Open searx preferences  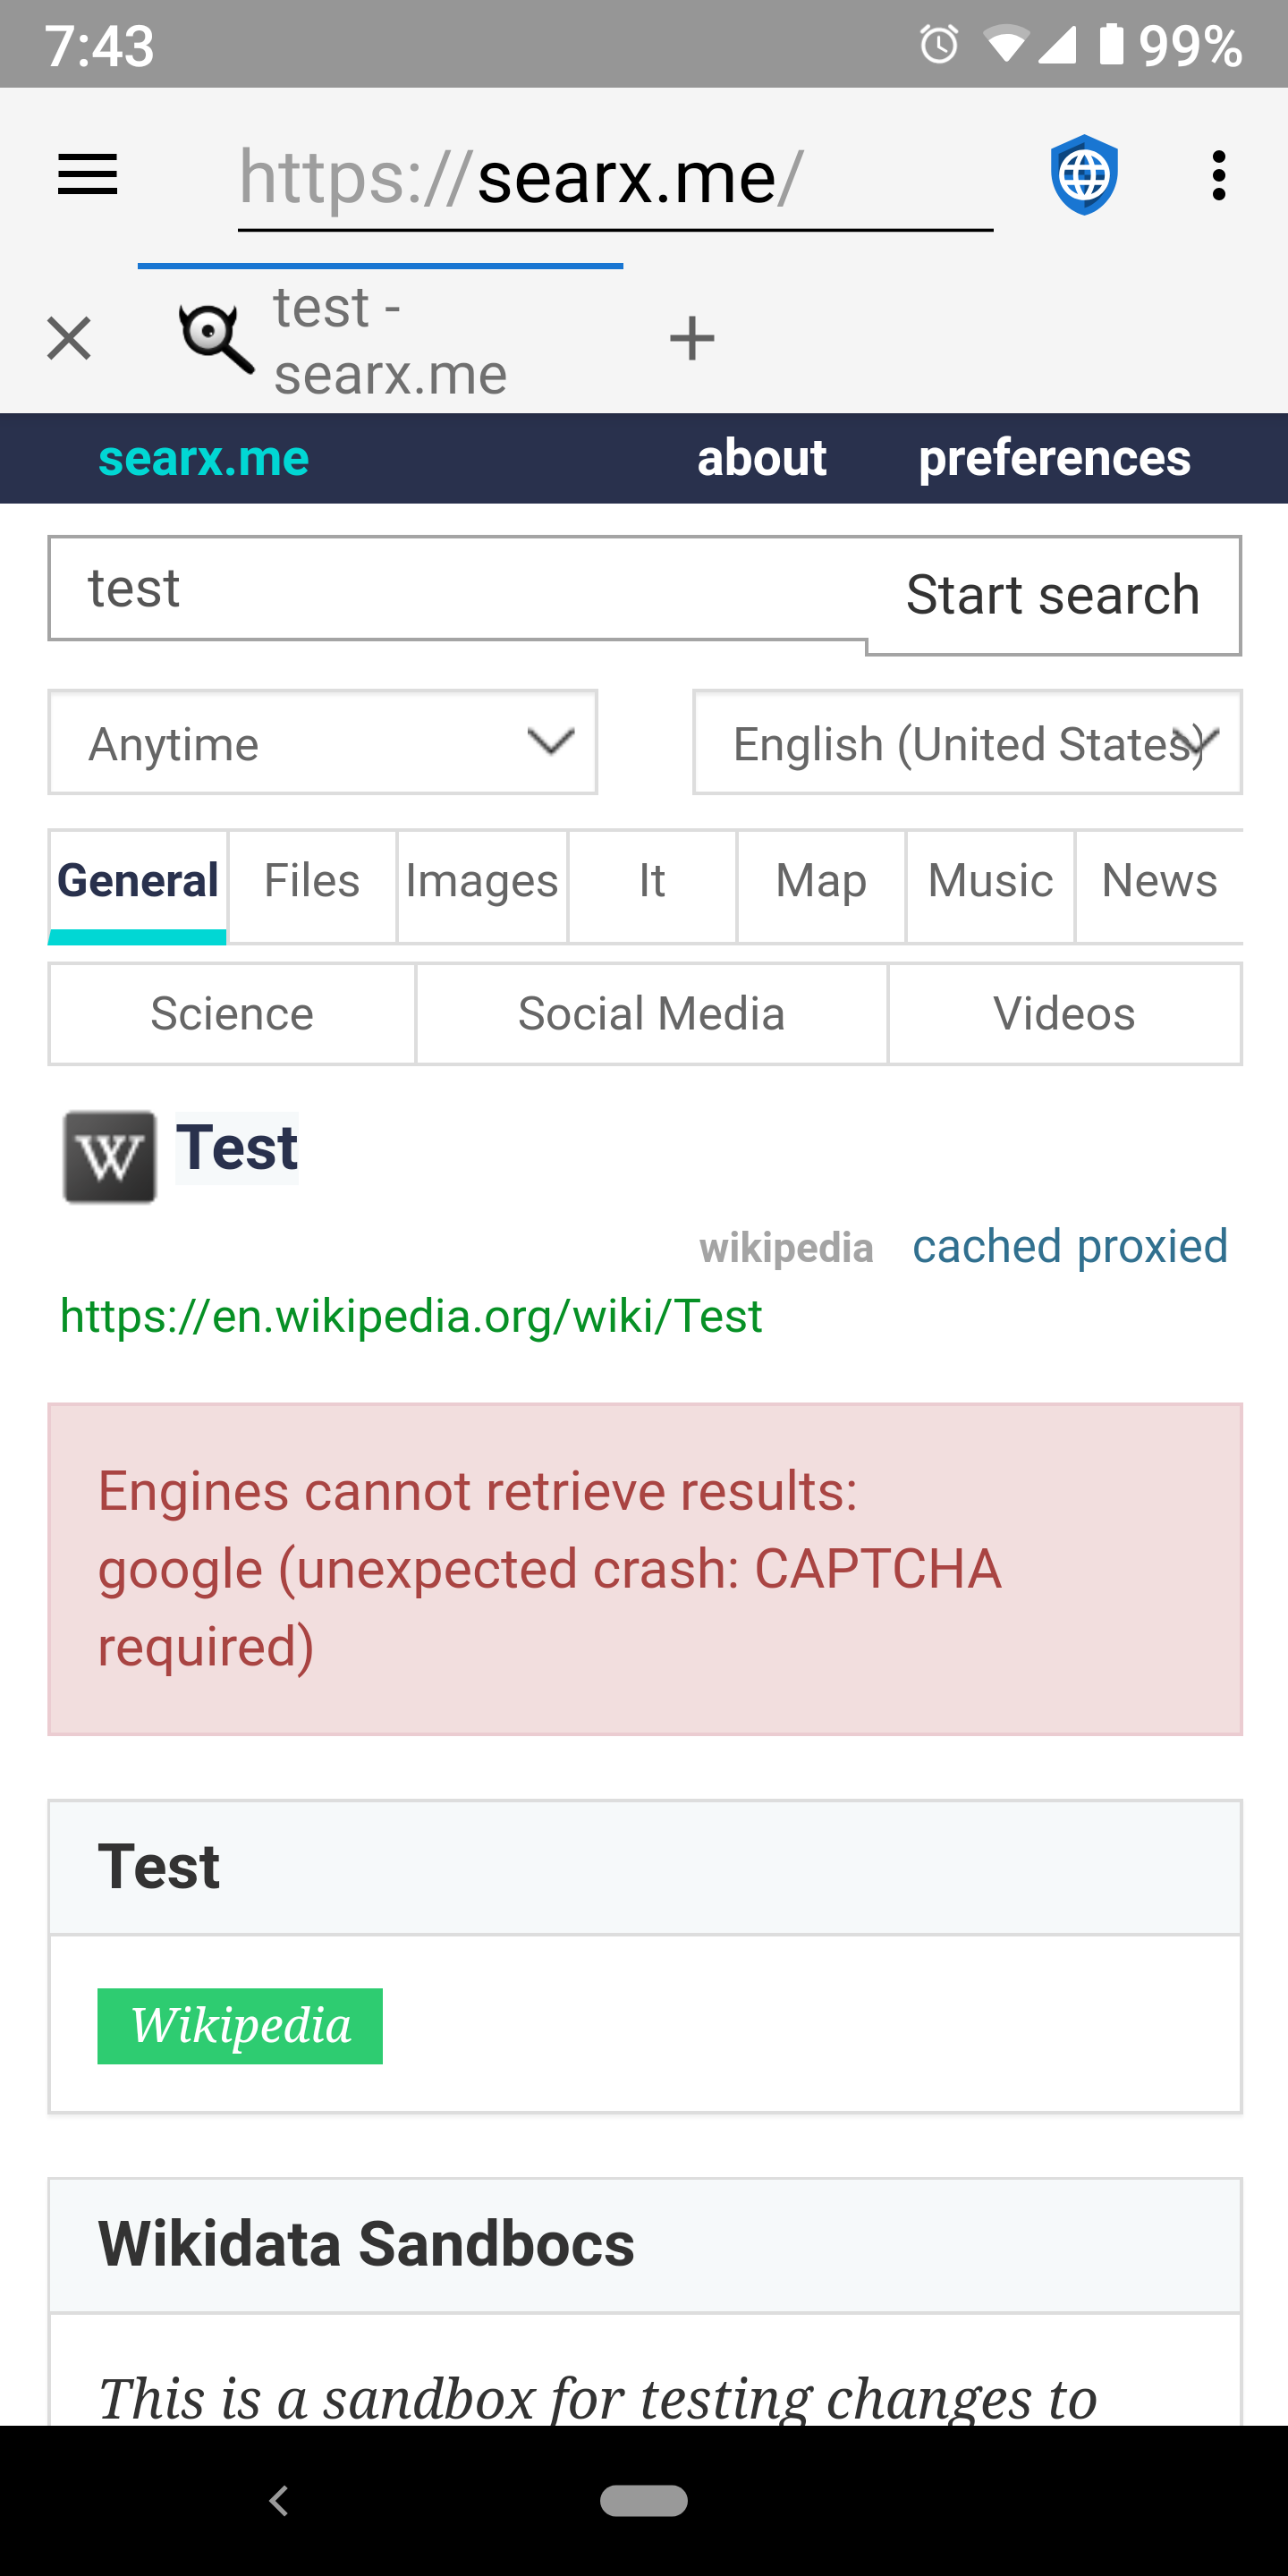click(x=1053, y=458)
